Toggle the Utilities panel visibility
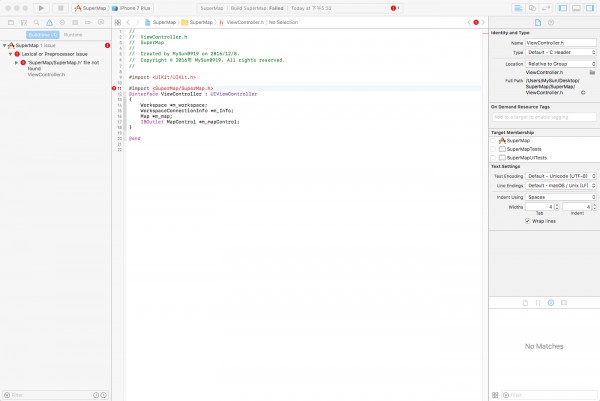Image resolution: width=600 pixels, height=401 pixels. (590, 8)
